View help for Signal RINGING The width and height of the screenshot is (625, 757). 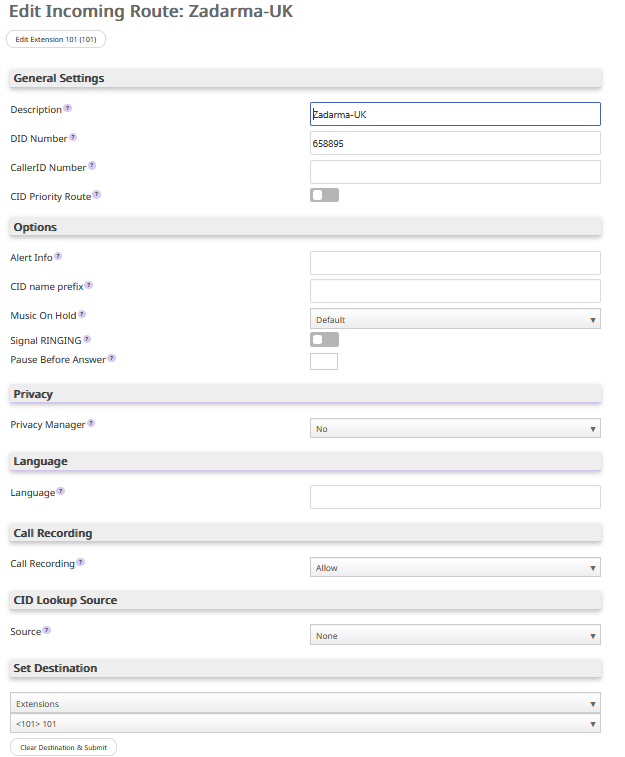(87, 339)
